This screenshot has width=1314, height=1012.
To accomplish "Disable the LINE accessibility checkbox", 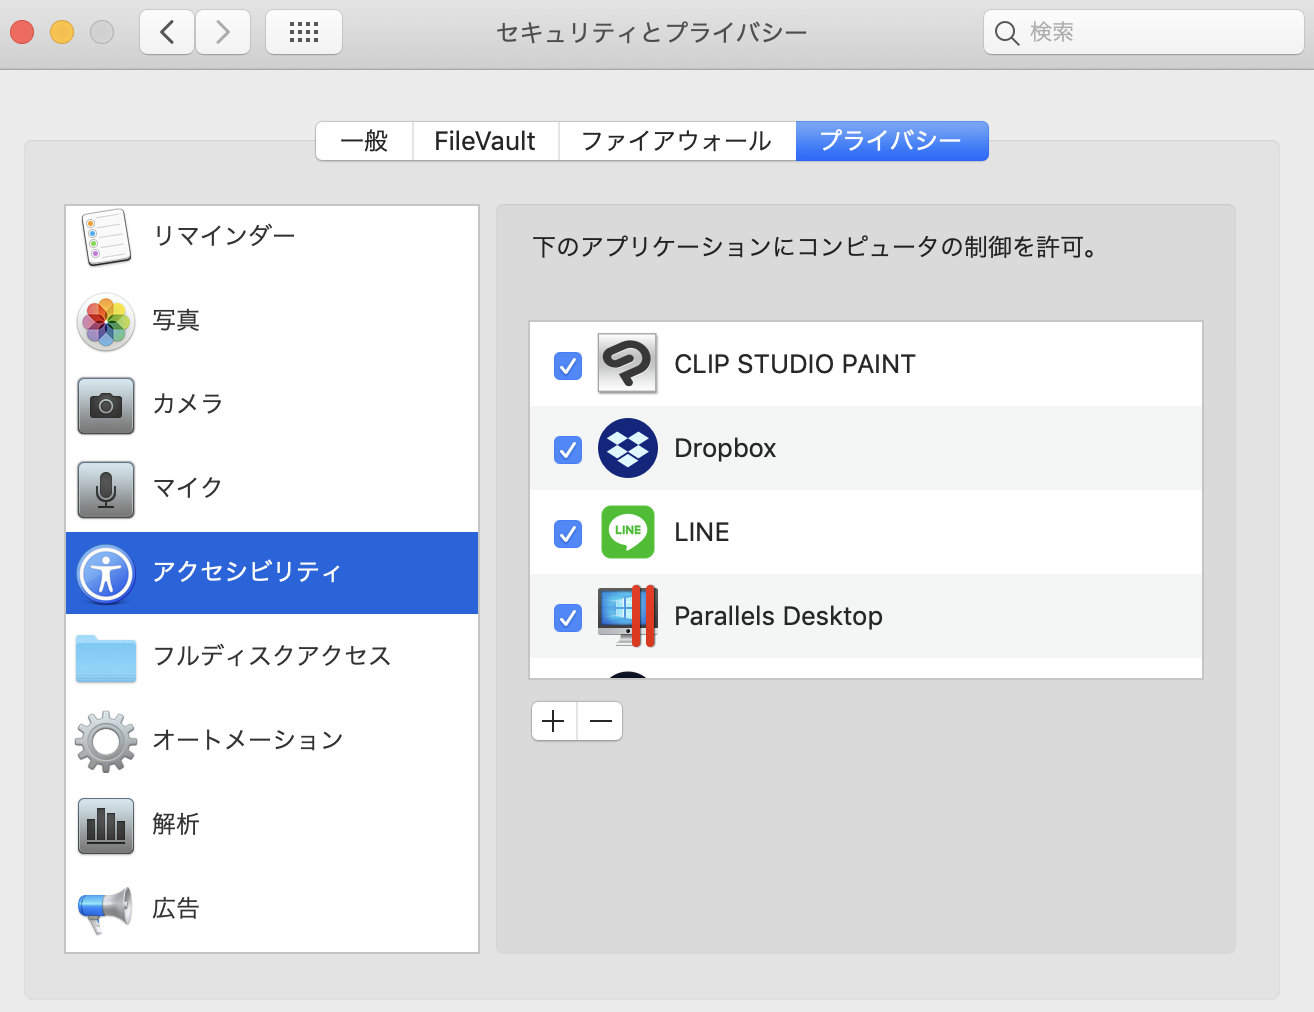I will point(568,534).
